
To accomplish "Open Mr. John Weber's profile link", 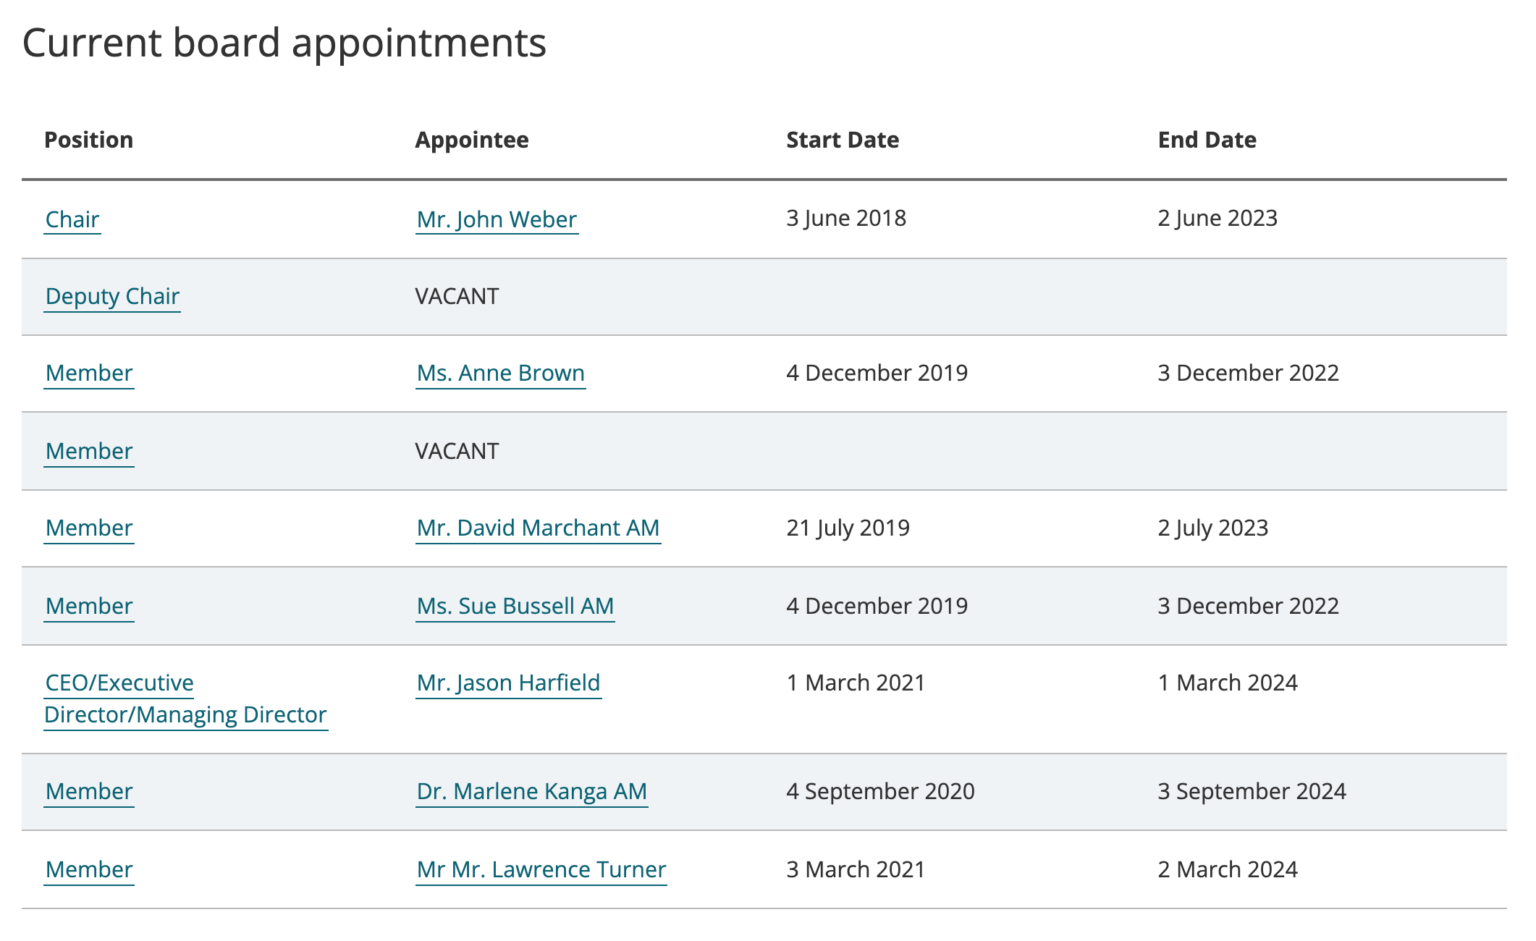I will [496, 218].
